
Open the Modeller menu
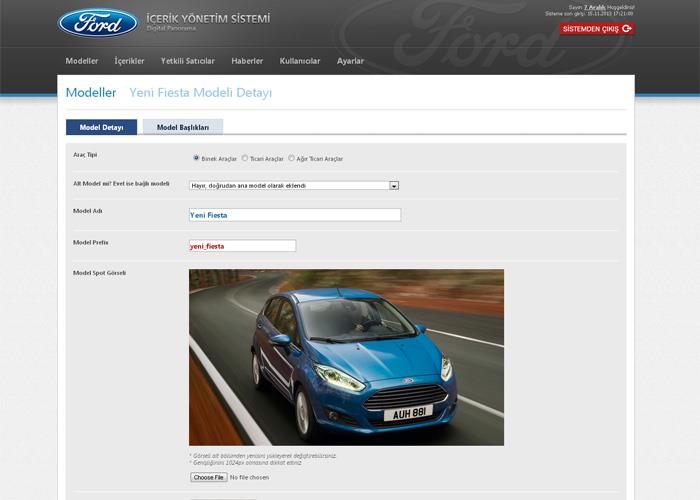coord(82,61)
